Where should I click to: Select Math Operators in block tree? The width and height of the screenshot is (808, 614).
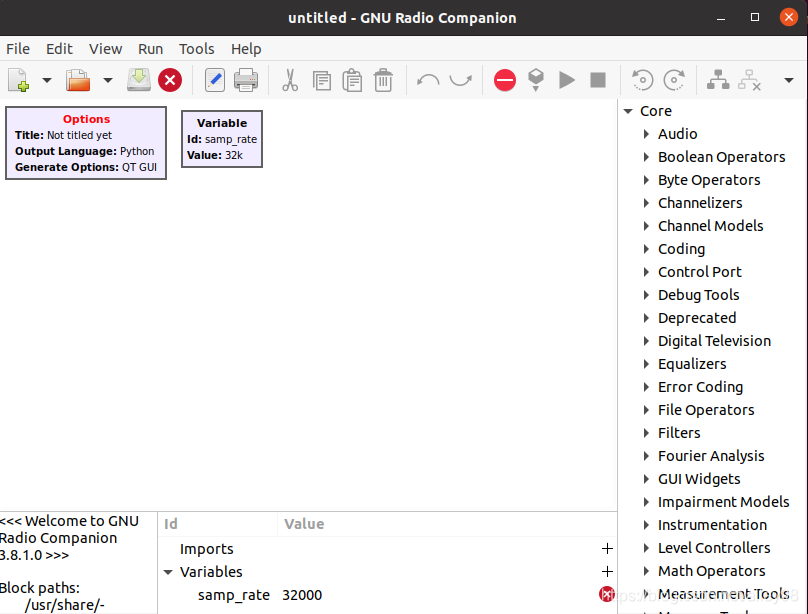(x=711, y=571)
